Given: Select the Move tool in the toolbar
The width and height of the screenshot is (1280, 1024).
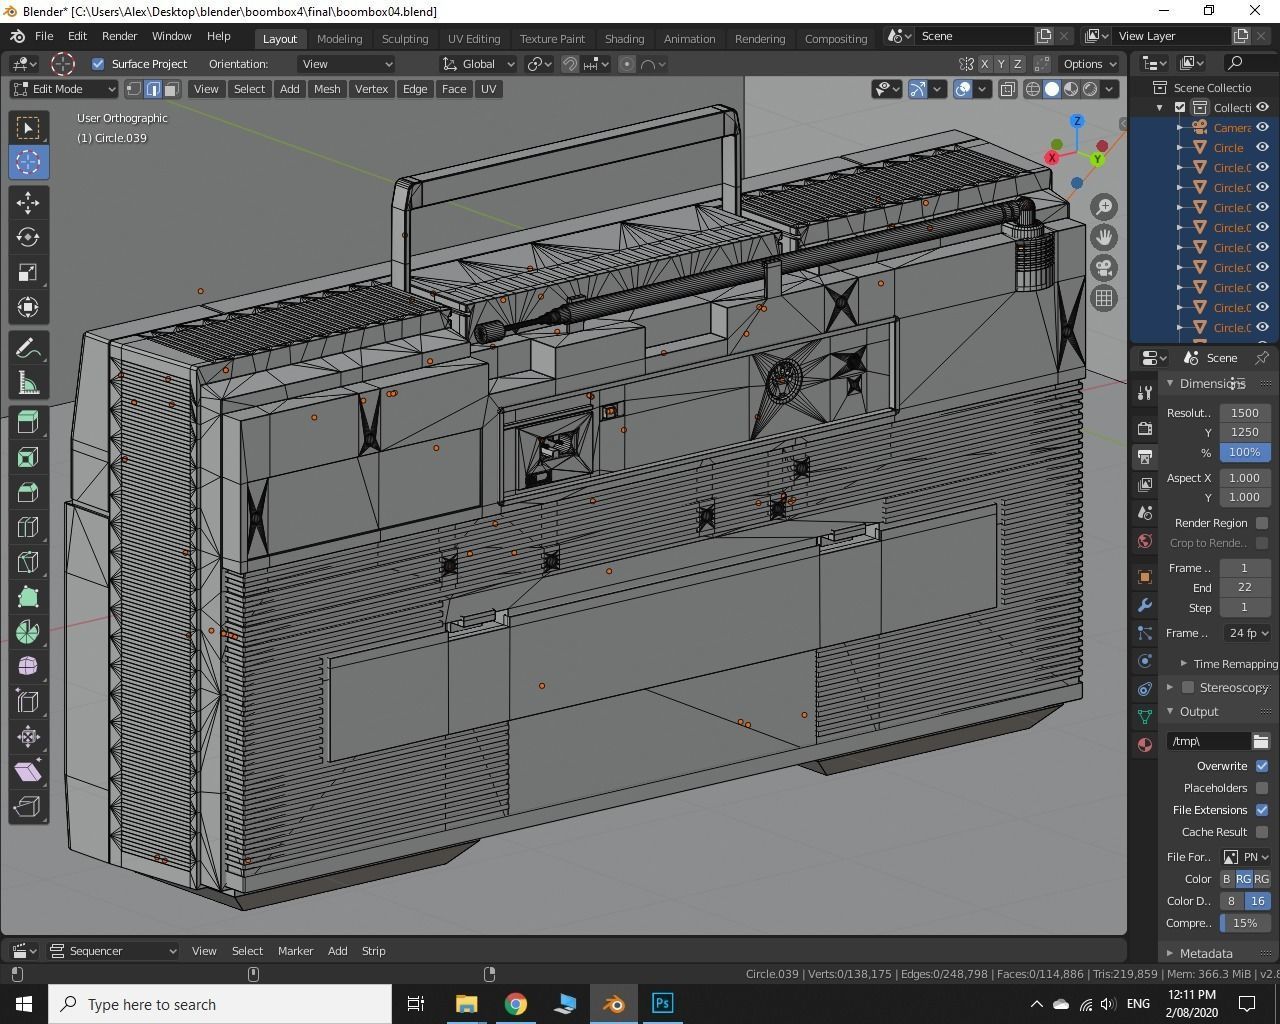Looking at the screenshot, I should [x=28, y=202].
